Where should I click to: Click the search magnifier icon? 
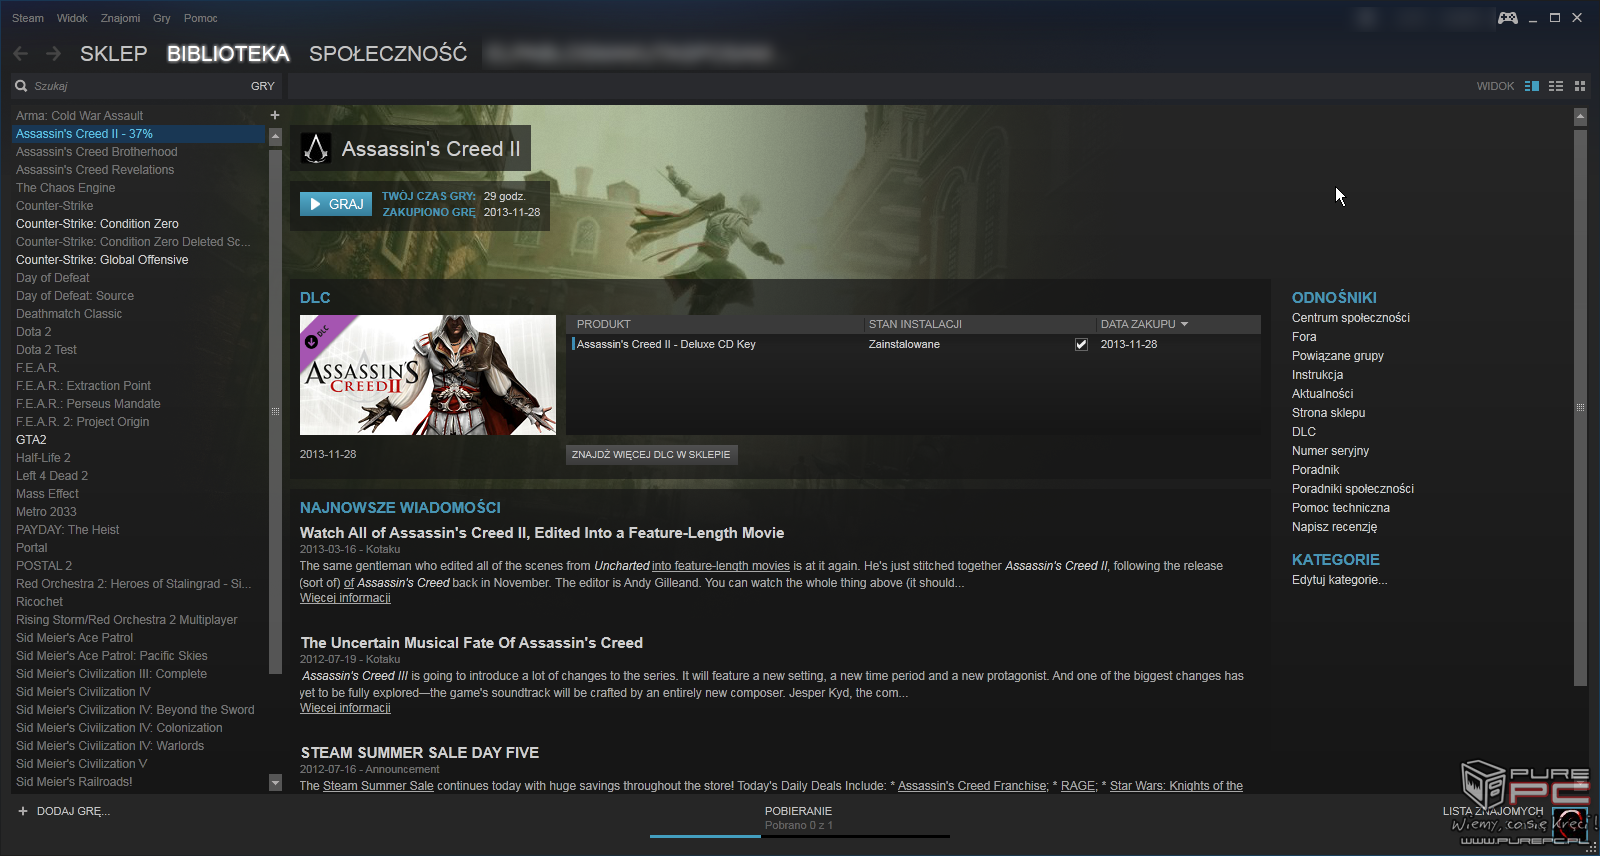click(x=21, y=86)
